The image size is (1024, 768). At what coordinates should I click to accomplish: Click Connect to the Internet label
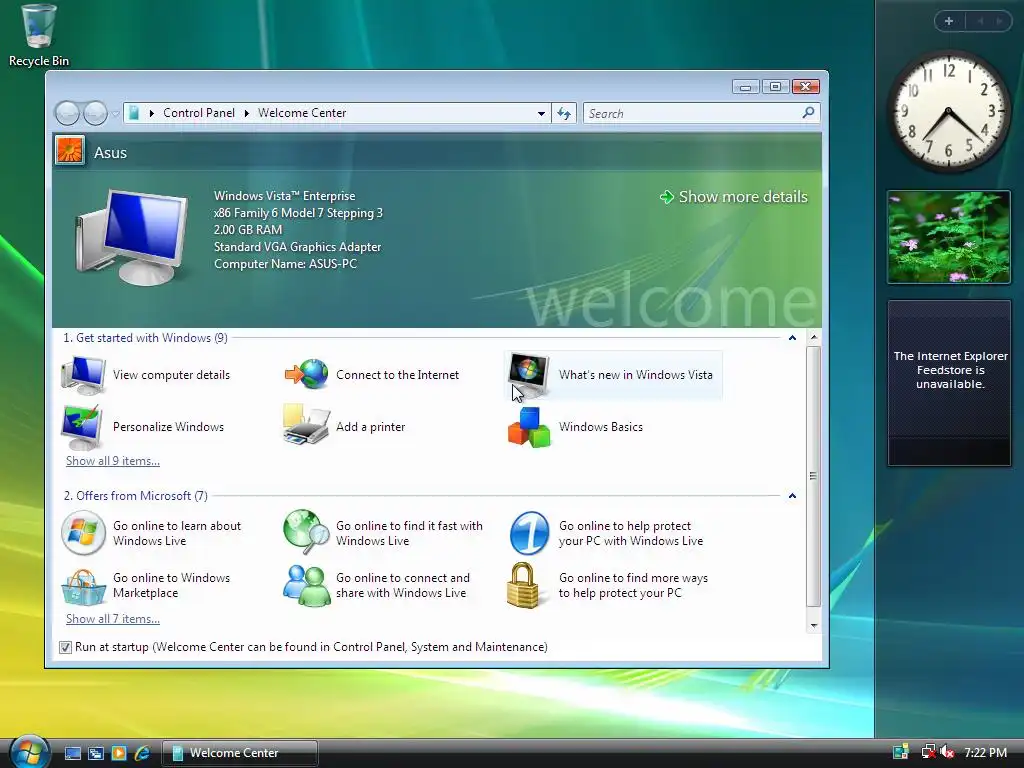click(x=397, y=375)
